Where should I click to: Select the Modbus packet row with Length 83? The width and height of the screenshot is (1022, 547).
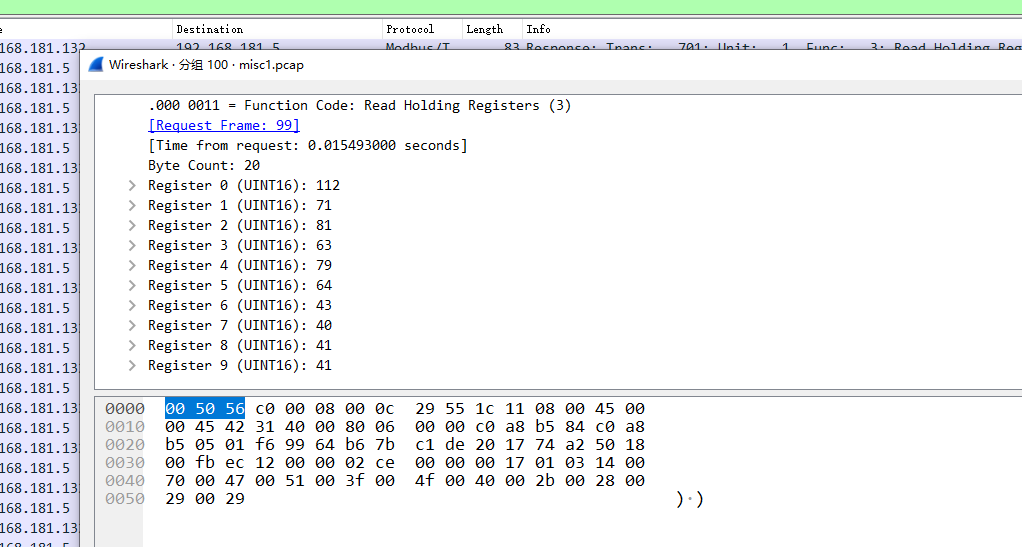511,46
